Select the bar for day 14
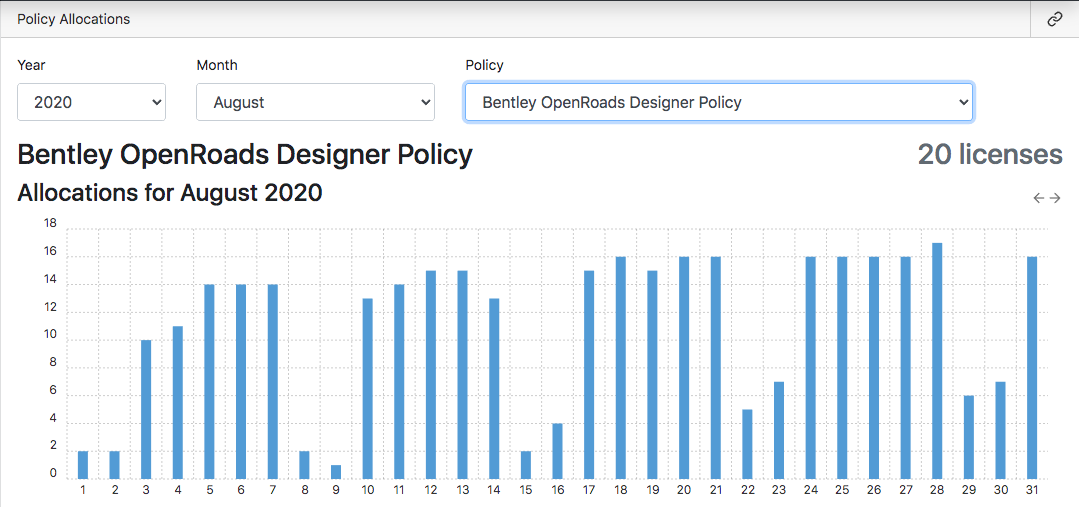This screenshot has width=1079, height=507. pos(495,389)
